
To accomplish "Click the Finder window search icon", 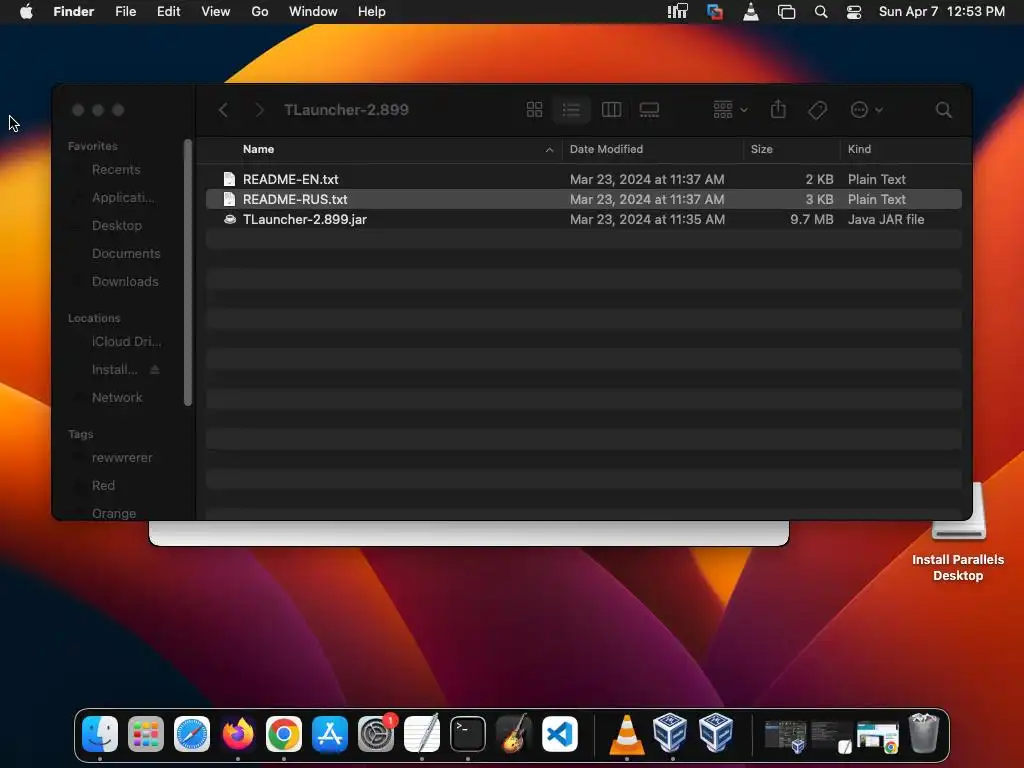I will point(943,110).
